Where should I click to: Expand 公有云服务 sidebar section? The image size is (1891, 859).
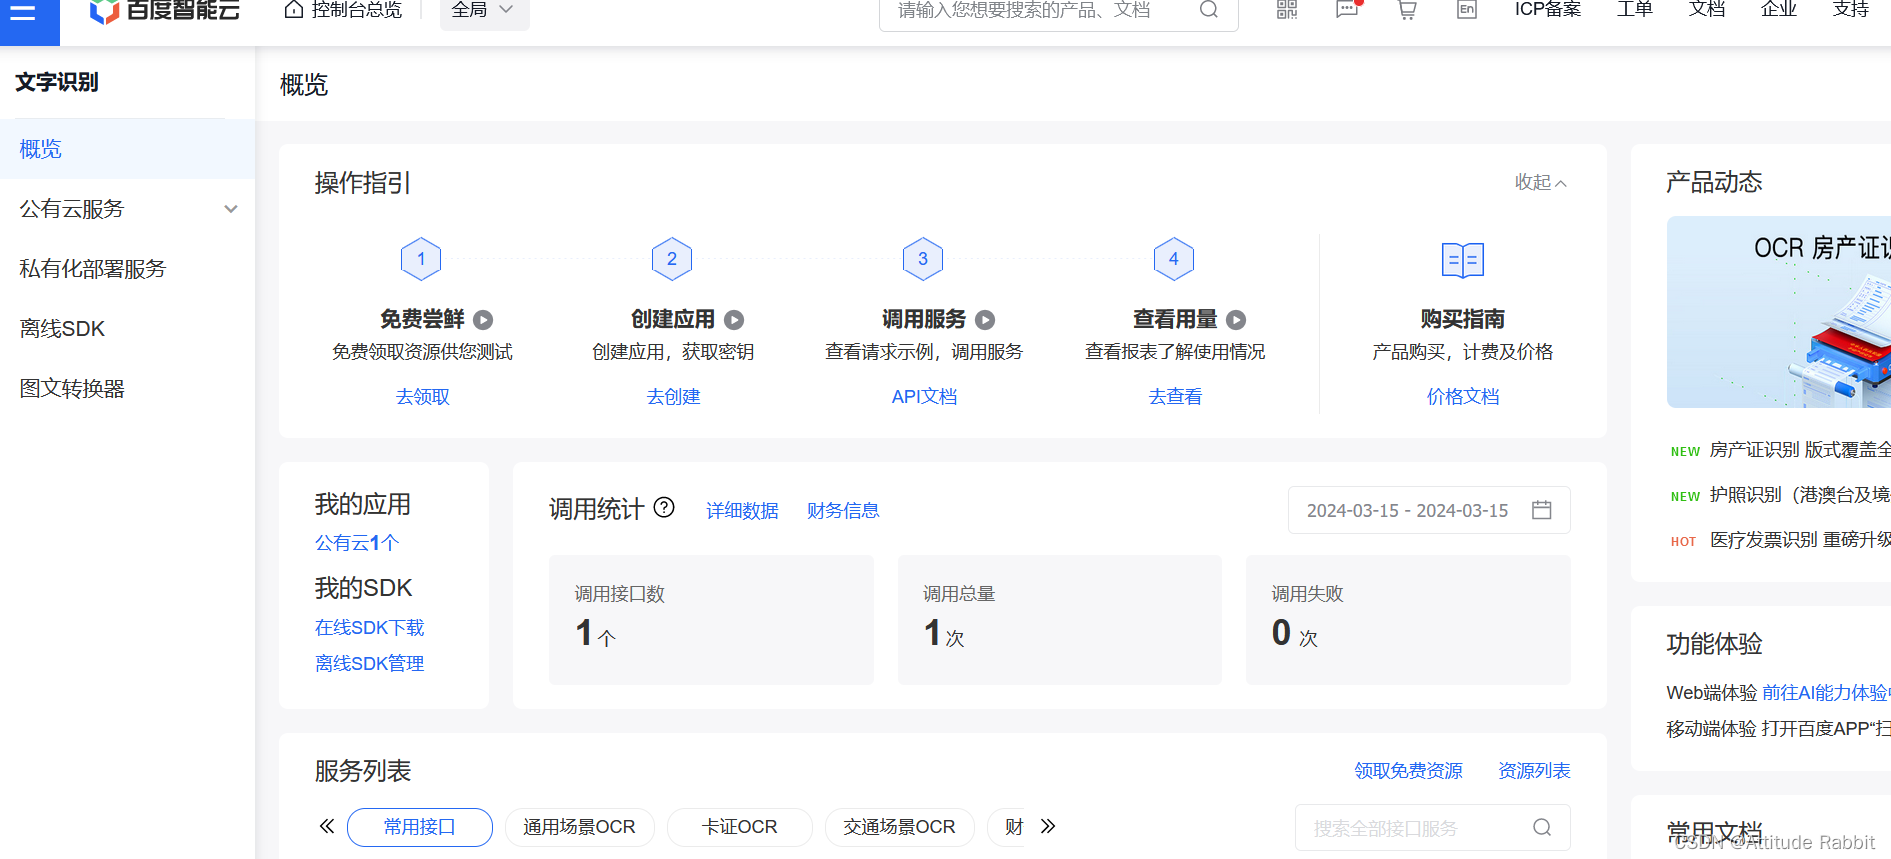127,209
